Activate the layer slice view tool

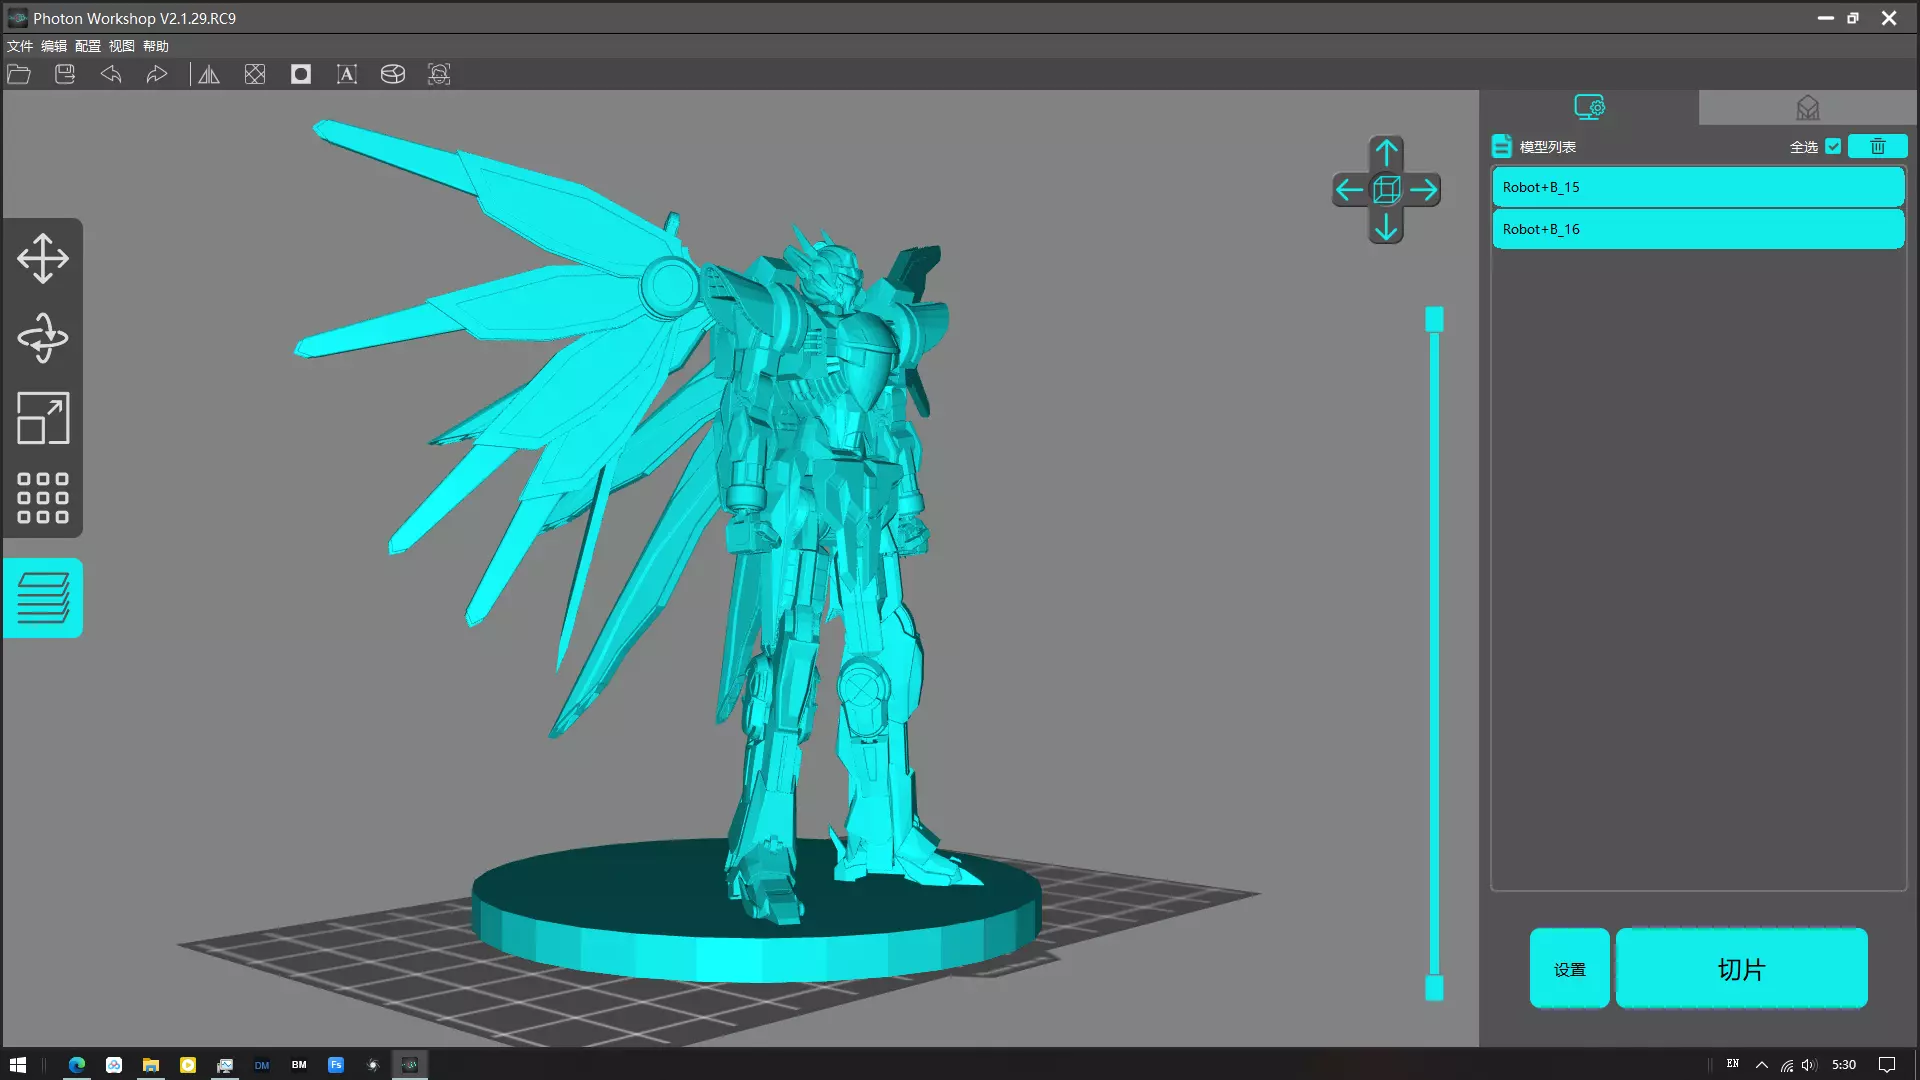click(42, 598)
